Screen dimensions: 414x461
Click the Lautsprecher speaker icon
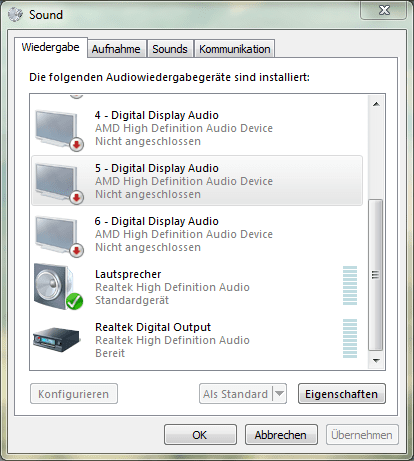point(58,287)
